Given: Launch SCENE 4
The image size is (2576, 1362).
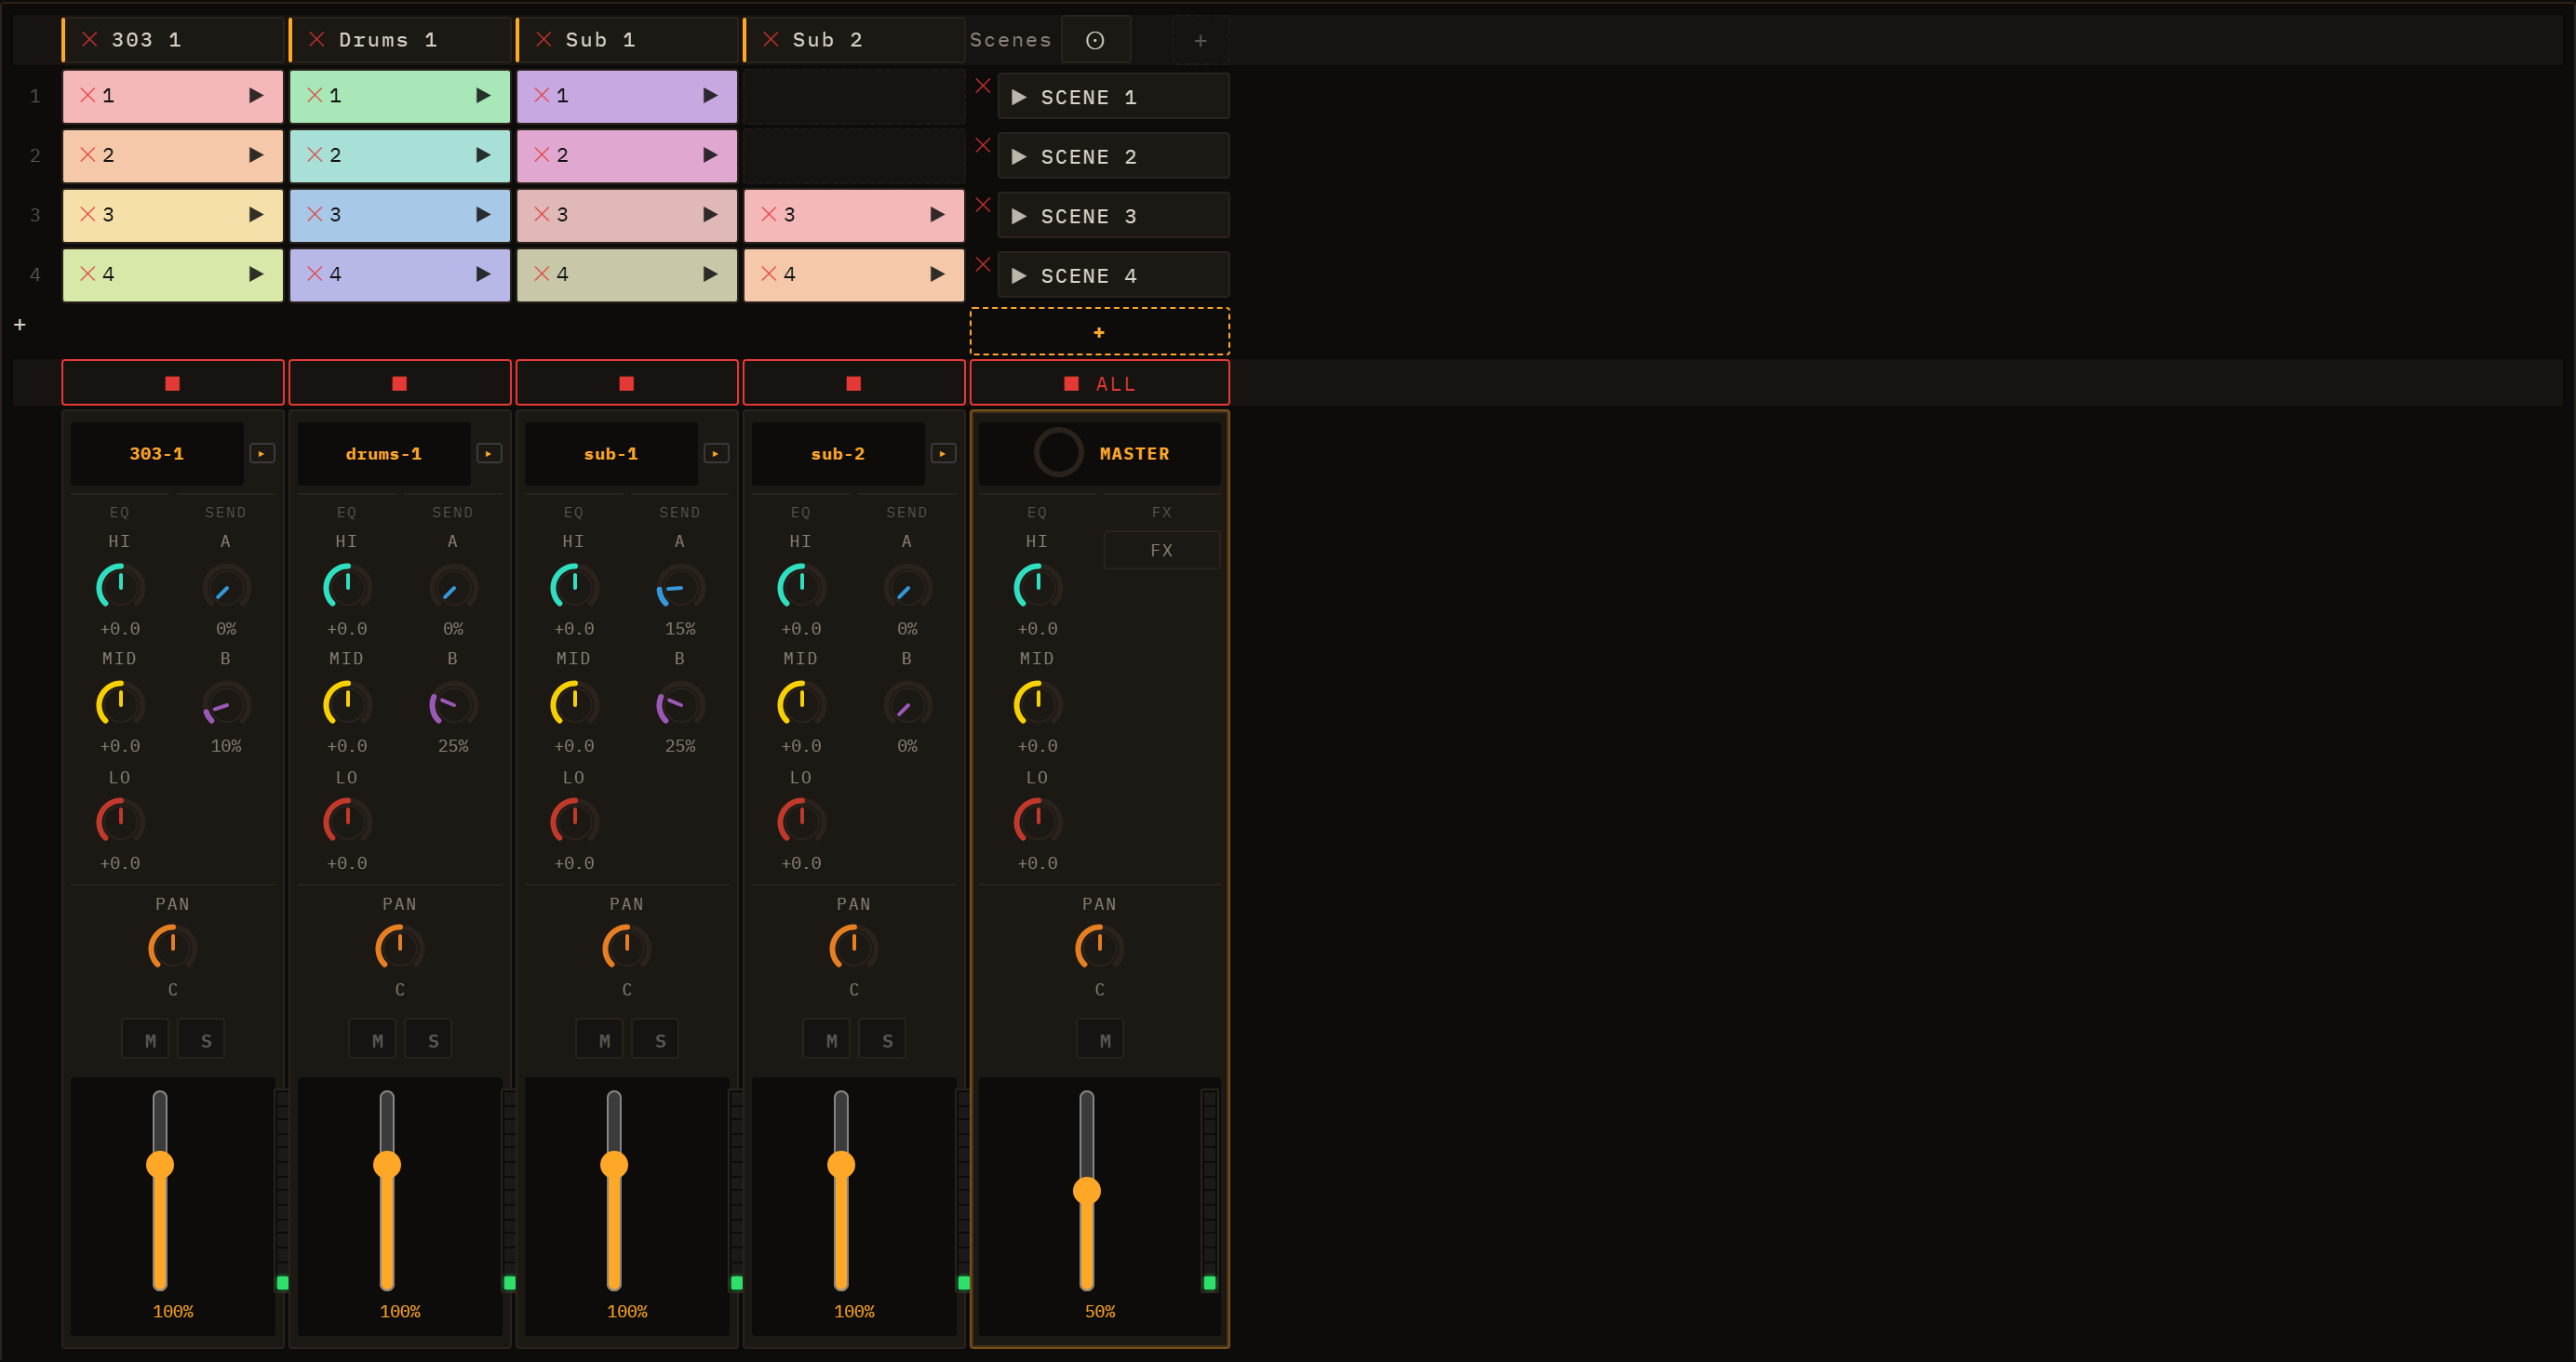Looking at the screenshot, I should point(1113,276).
